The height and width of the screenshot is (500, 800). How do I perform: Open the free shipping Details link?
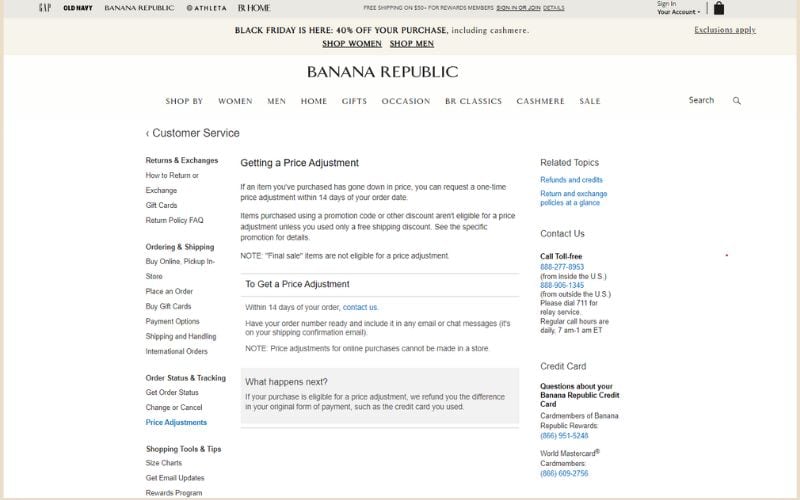pyautogui.click(x=554, y=8)
